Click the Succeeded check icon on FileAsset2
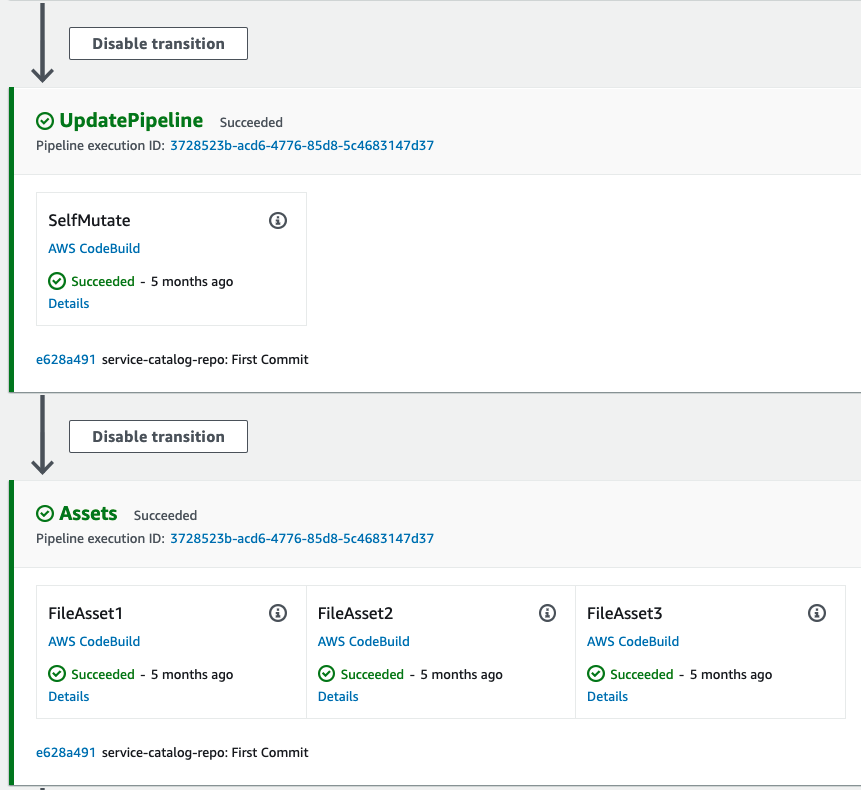Viewport: 861px width, 790px height. [326, 674]
